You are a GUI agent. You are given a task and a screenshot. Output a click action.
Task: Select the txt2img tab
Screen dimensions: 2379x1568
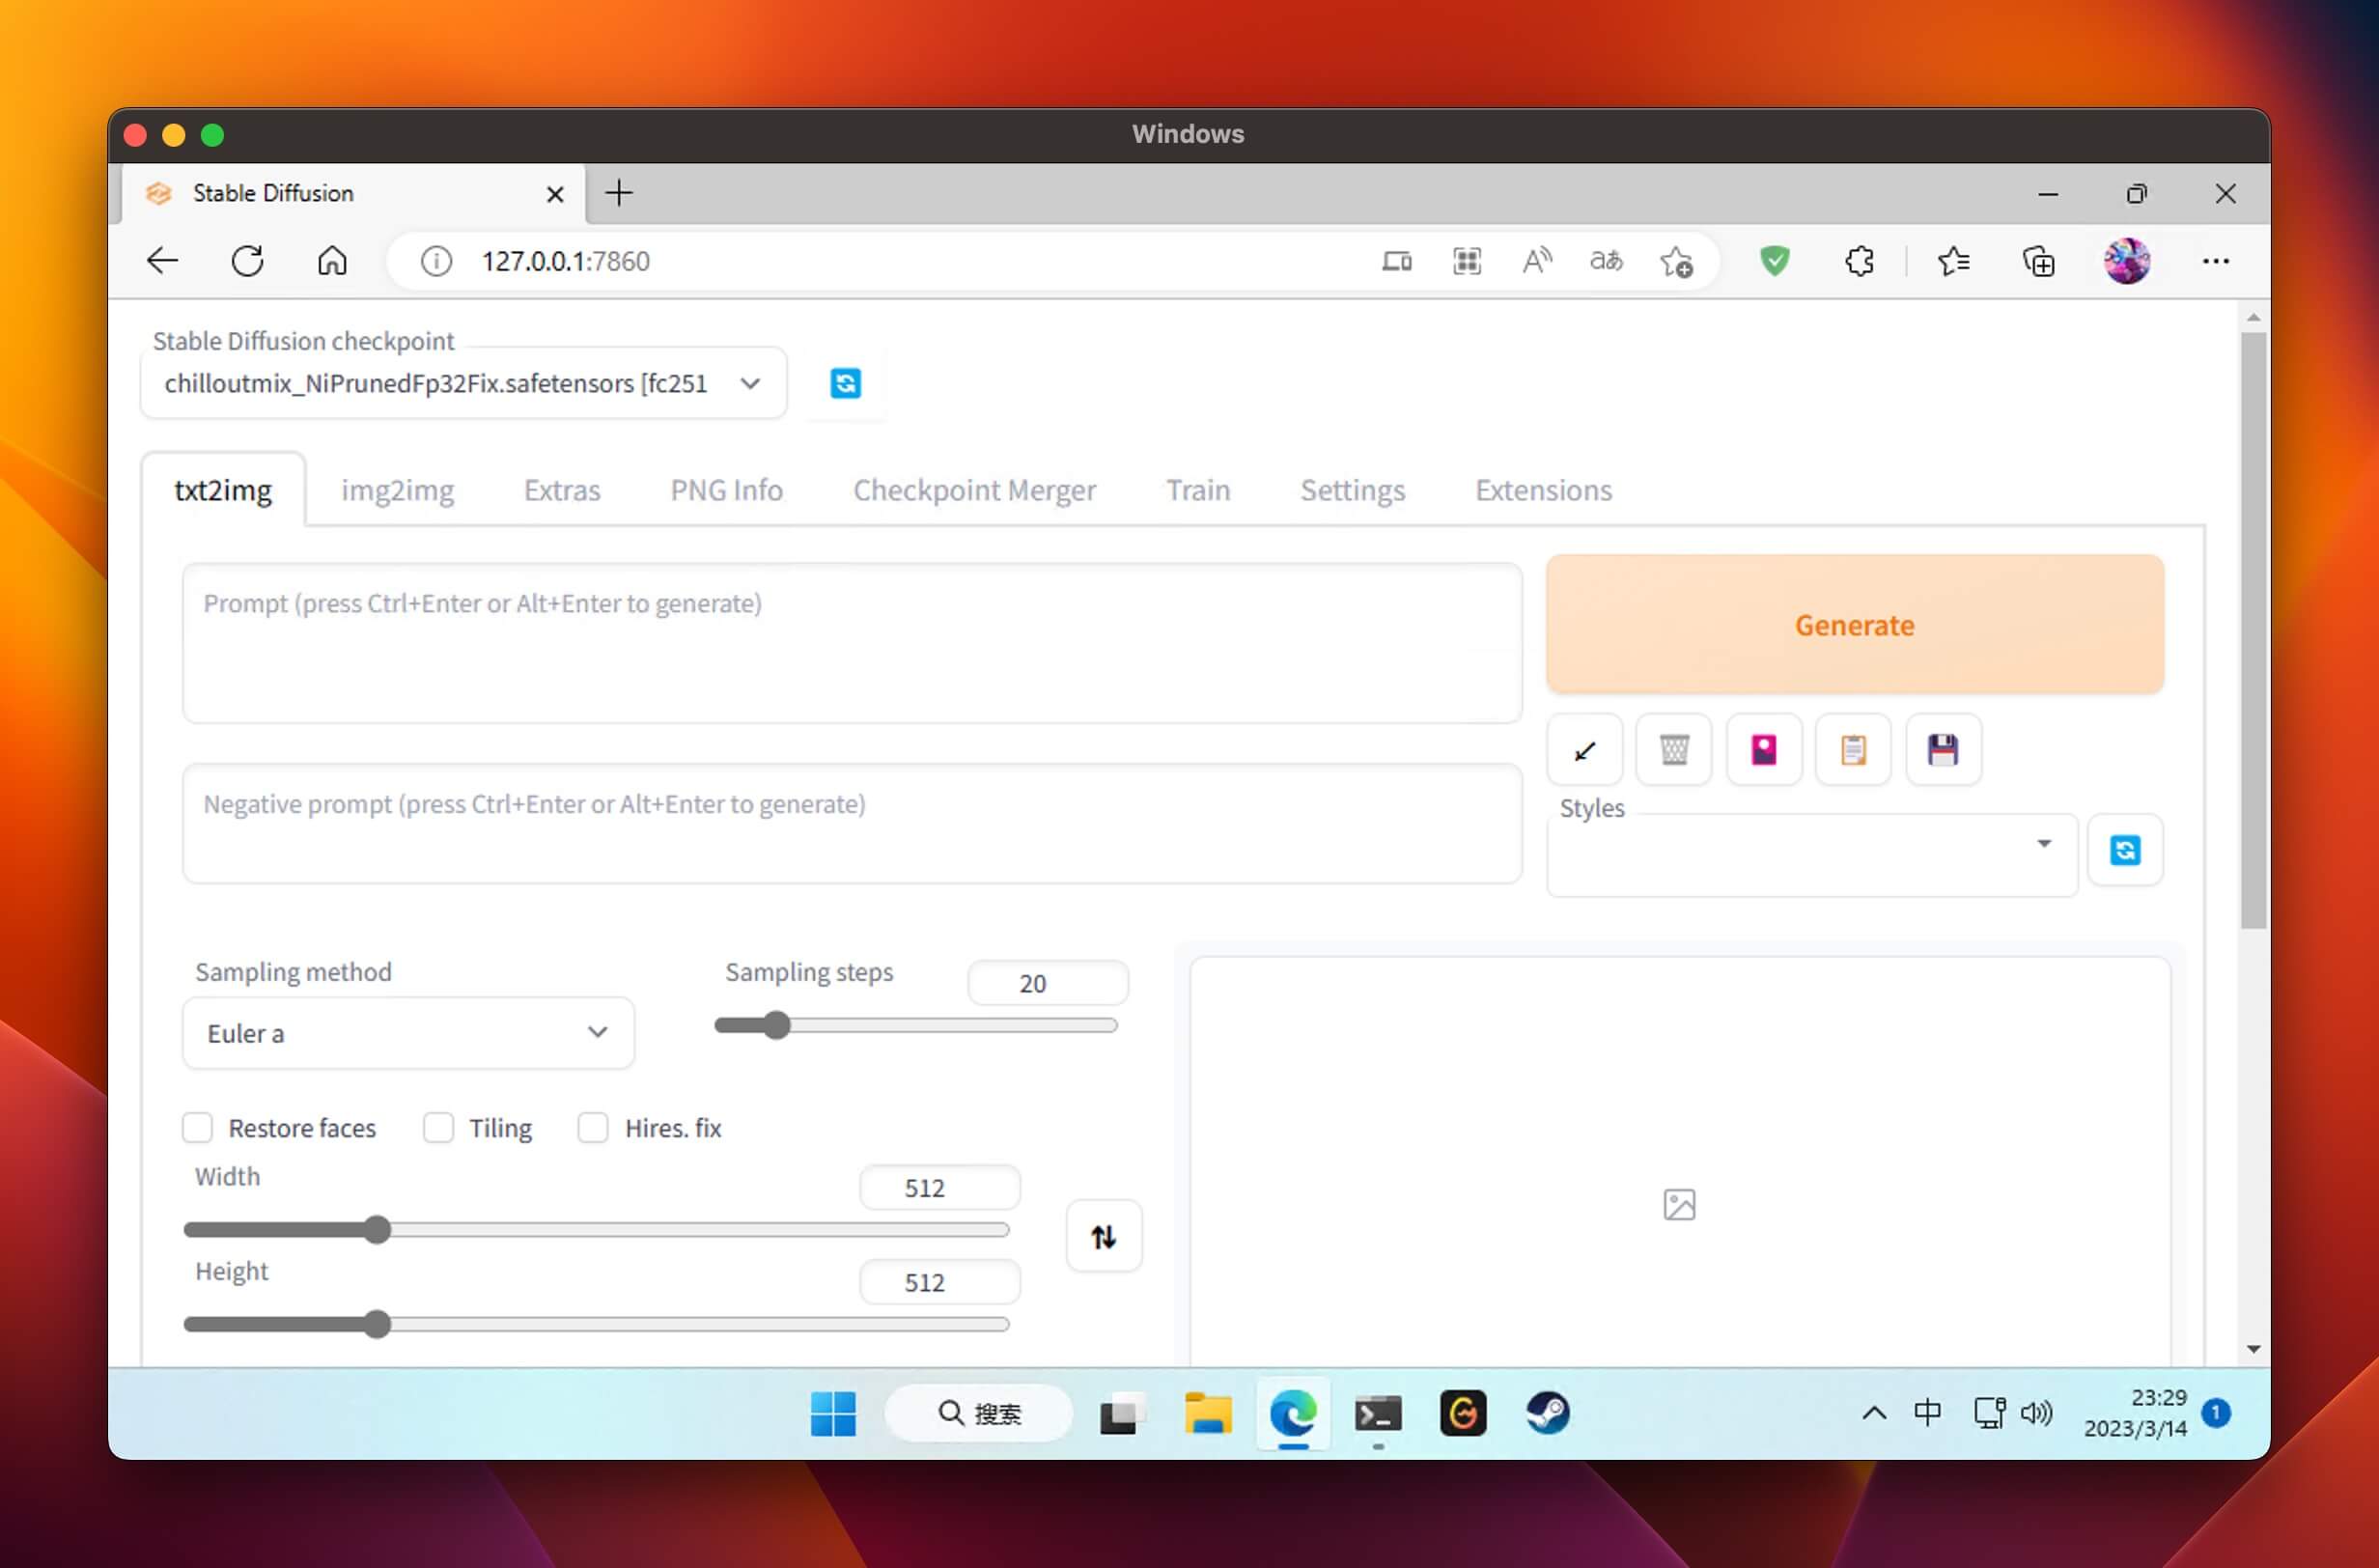[223, 490]
